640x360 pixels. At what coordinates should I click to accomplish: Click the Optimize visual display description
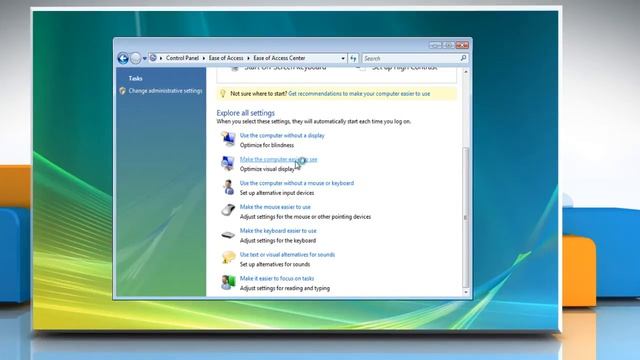pos(267,169)
